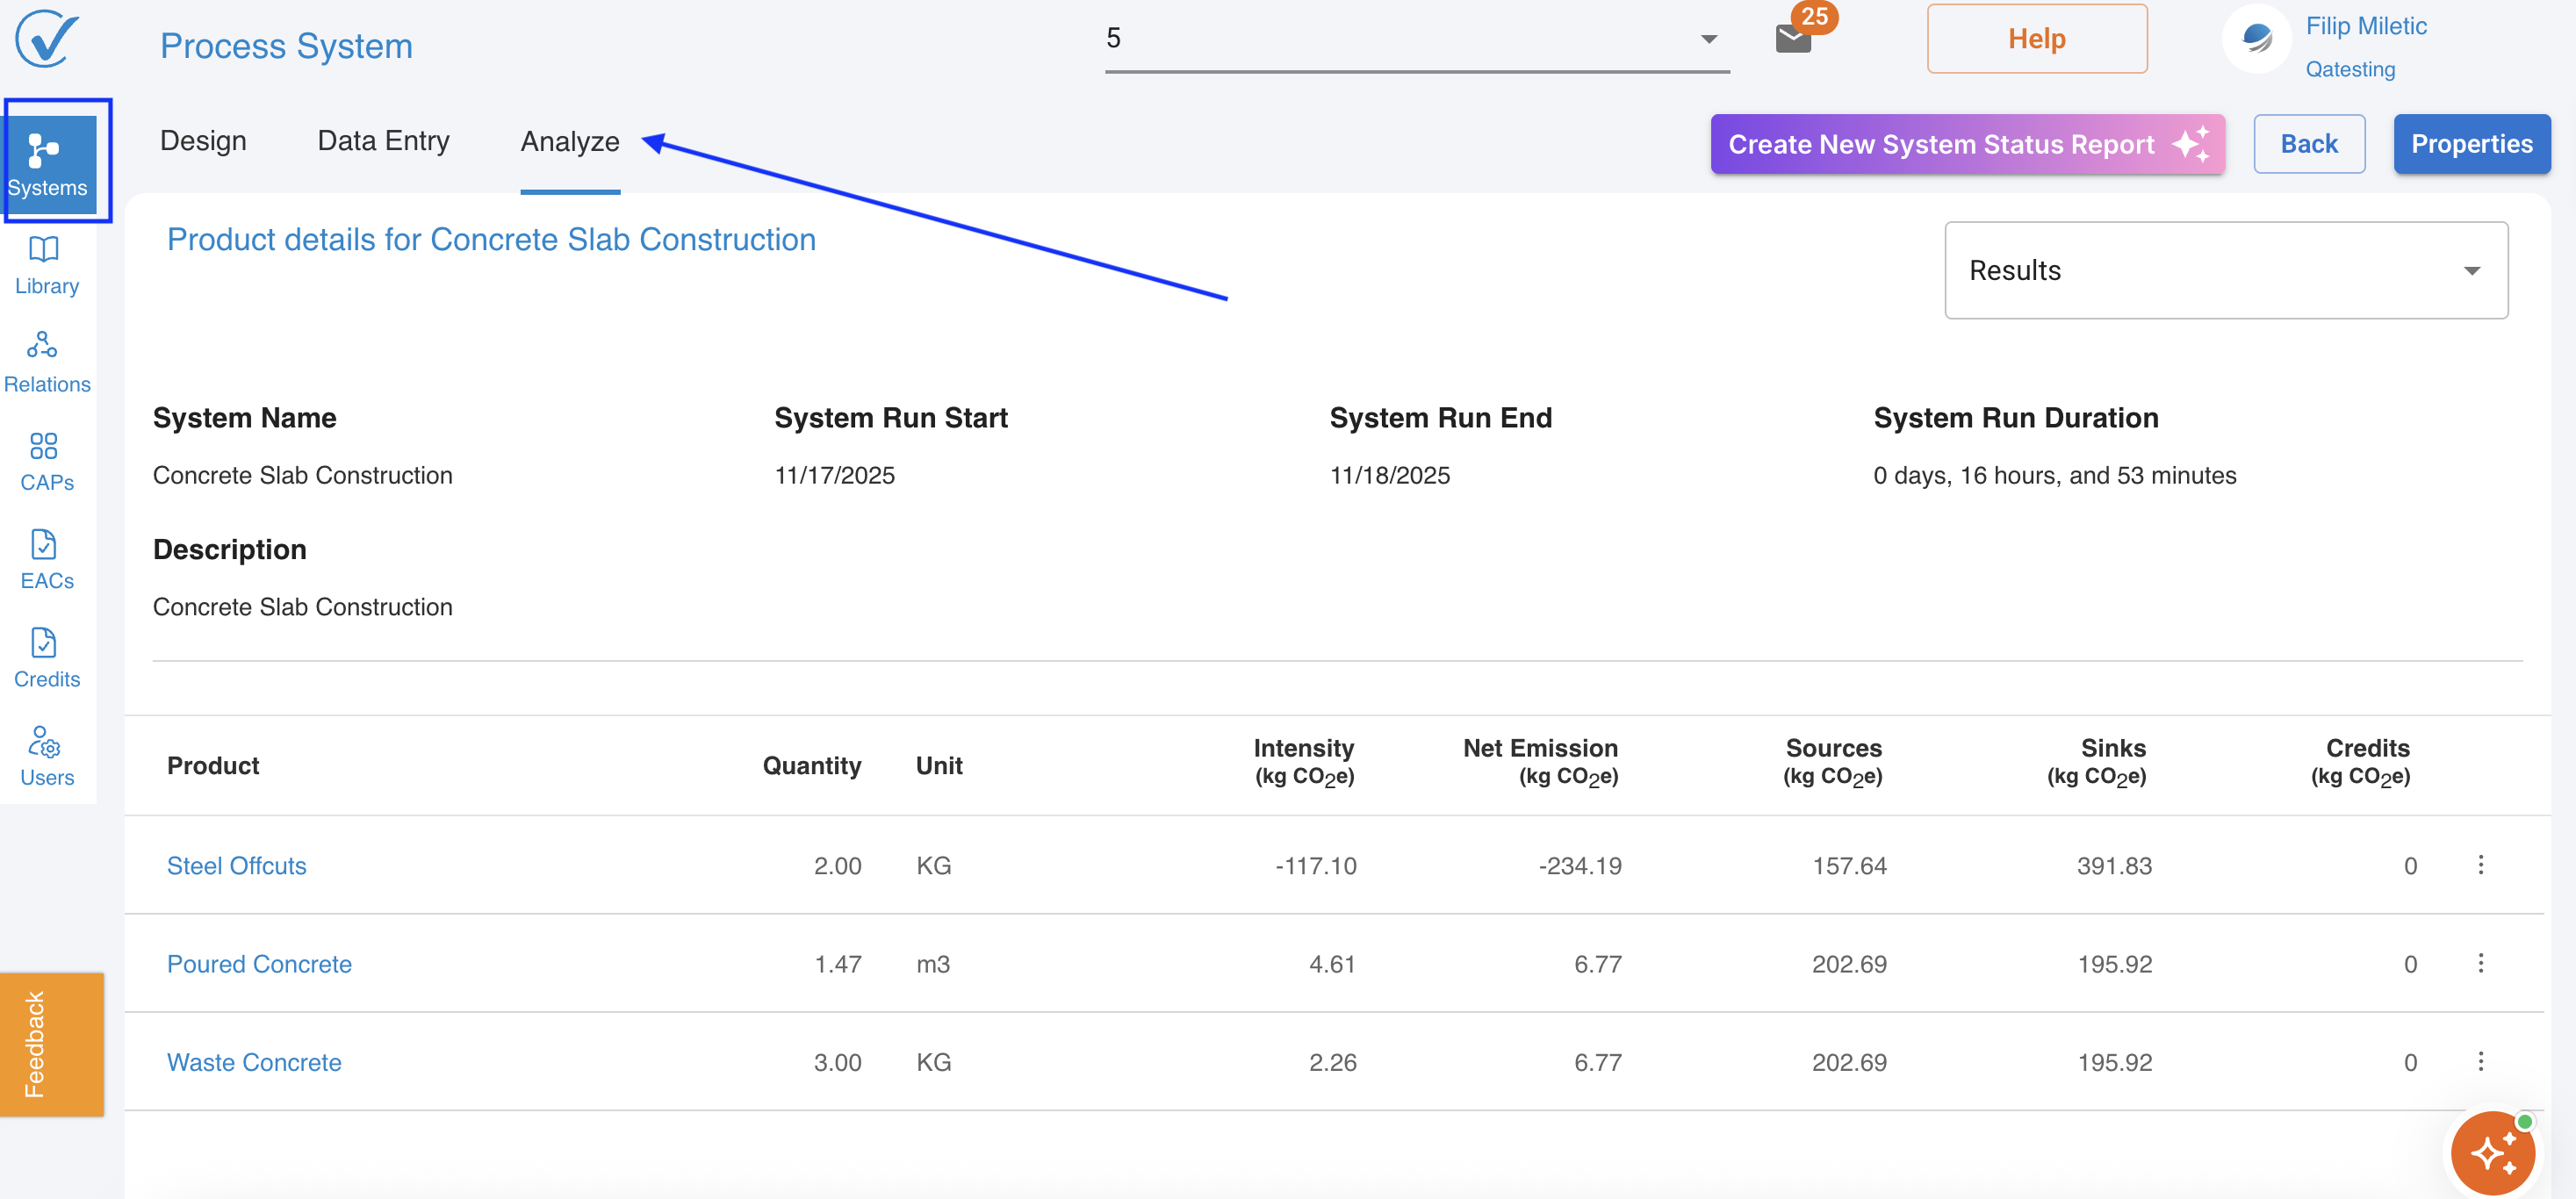Click Create New System Status Report
The width and height of the screenshot is (2576, 1199).
(x=1966, y=144)
